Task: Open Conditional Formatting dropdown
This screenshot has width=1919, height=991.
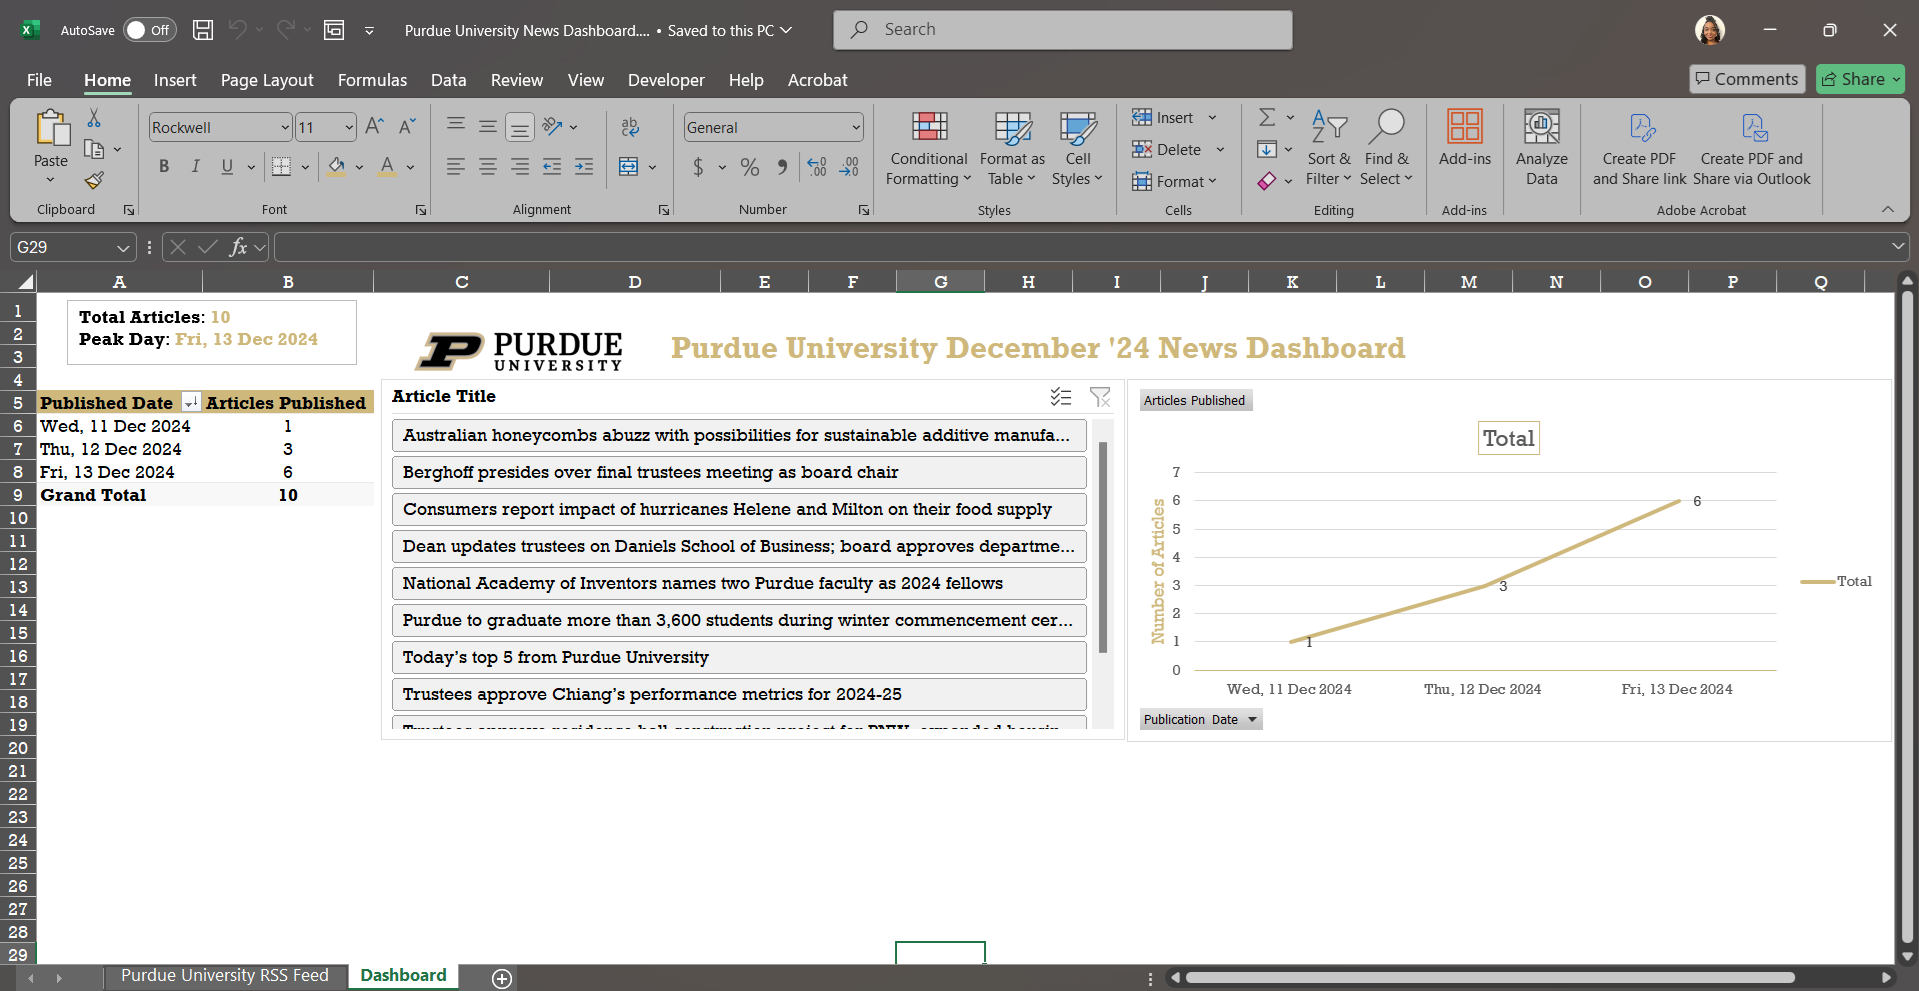Action: (x=929, y=147)
